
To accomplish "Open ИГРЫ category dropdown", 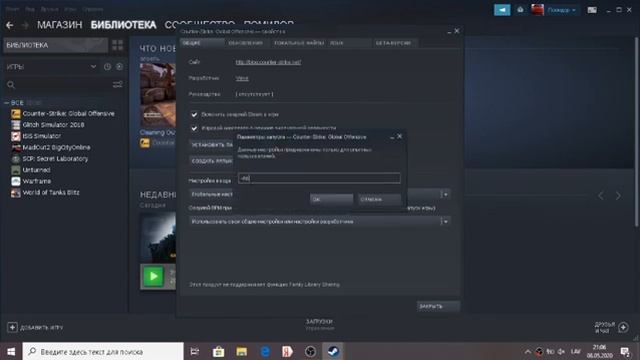I will click(93, 67).
